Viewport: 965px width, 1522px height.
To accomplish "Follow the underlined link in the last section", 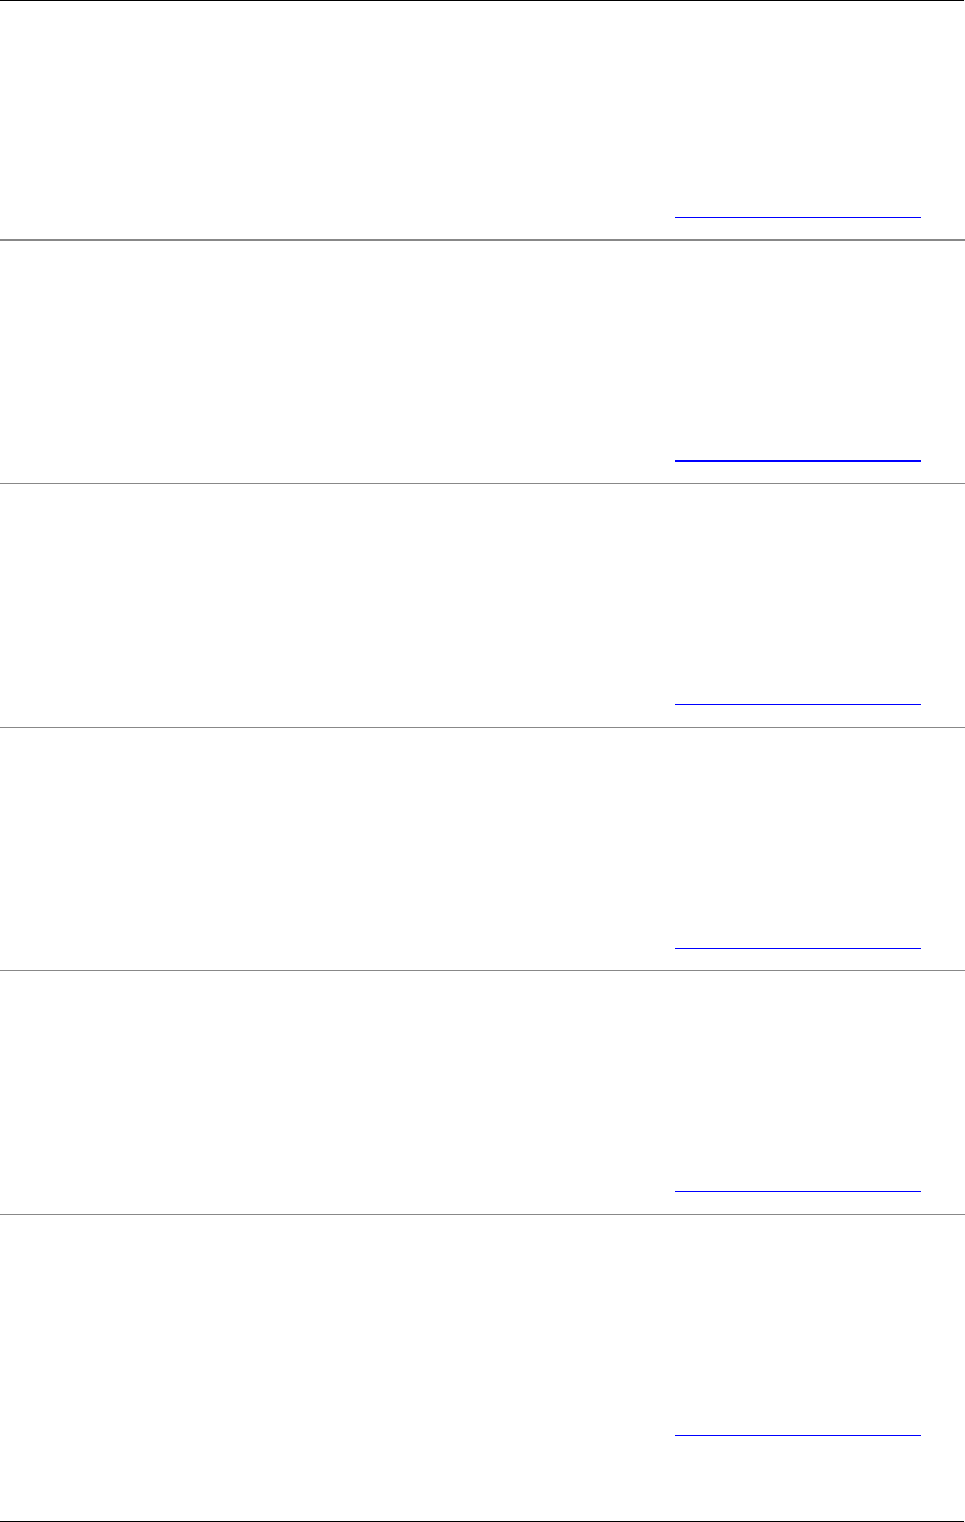I will [x=797, y=1435].
